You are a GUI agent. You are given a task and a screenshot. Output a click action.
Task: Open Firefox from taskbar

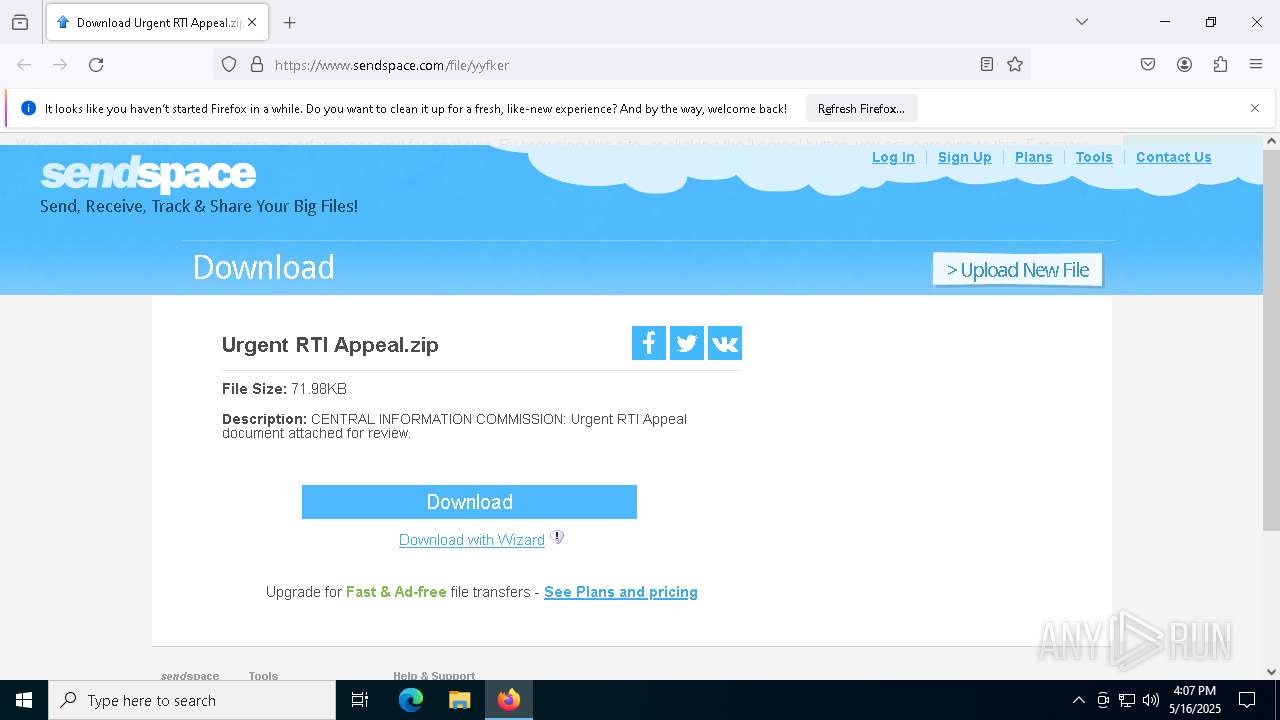(509, 700)
